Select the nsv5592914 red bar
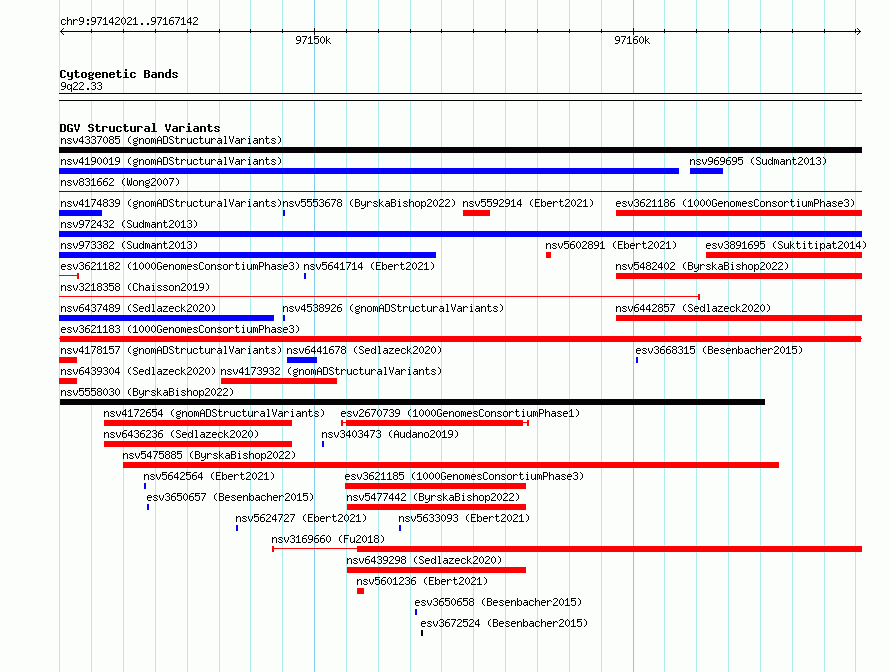The width and height of the screenshot is (890, 672). coord(476,213)
